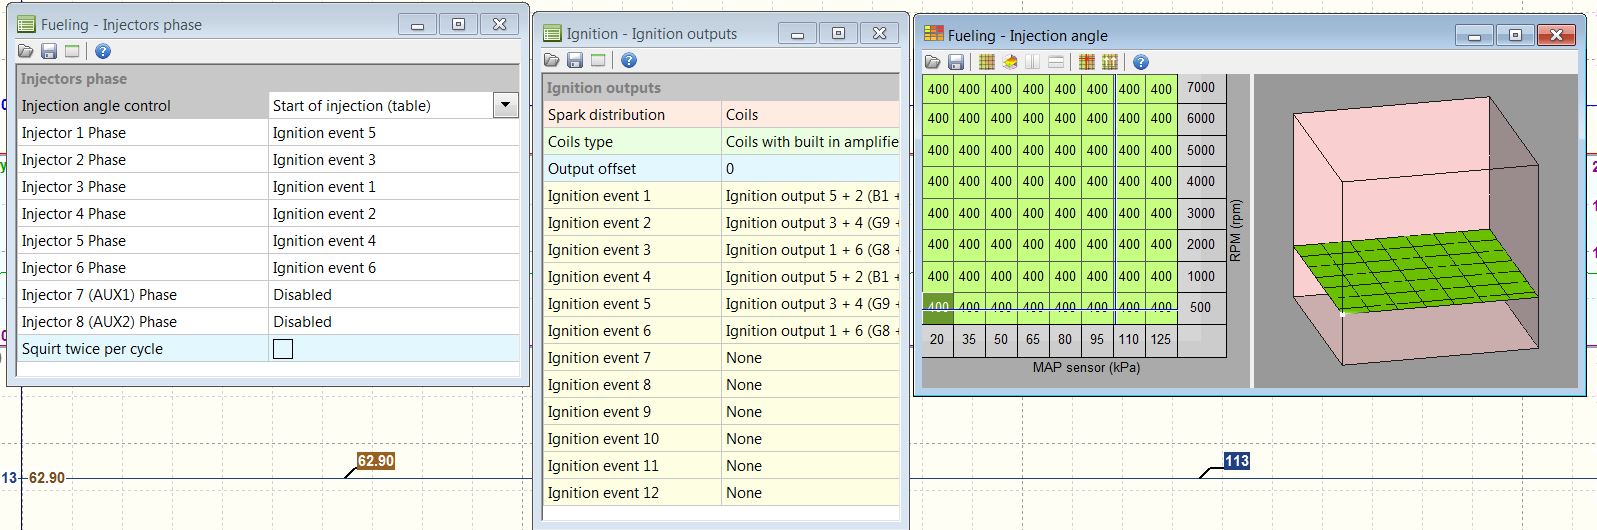Viewport: 1597px width, 530px height.
Task: Save icon in Injection angle toolbar
Action: (955, 62)
